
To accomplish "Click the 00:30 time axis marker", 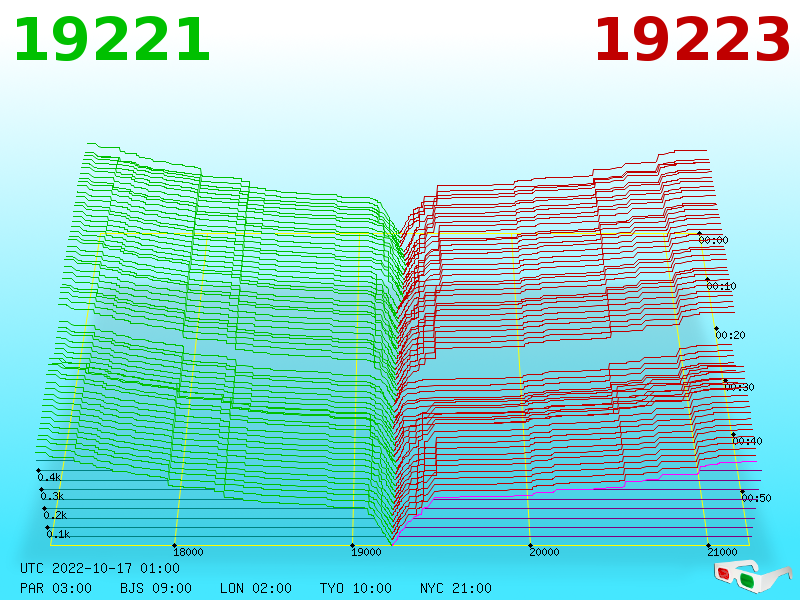I will [x=739, y=387].
